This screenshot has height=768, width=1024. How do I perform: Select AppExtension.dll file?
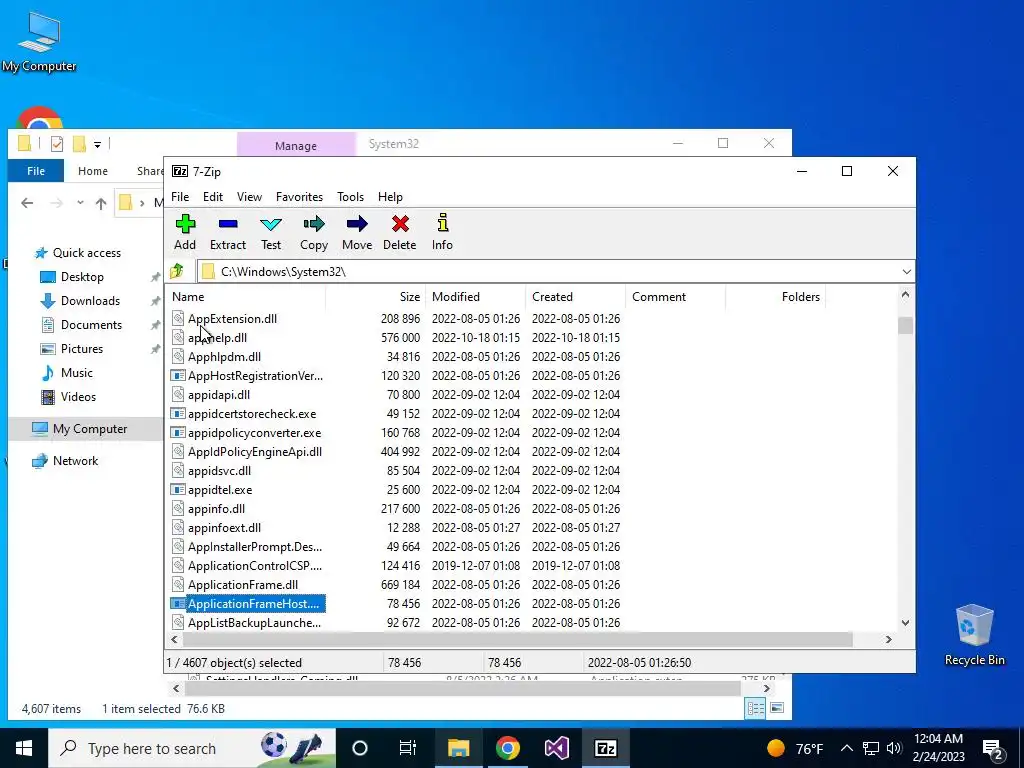[x=232, y=319]
